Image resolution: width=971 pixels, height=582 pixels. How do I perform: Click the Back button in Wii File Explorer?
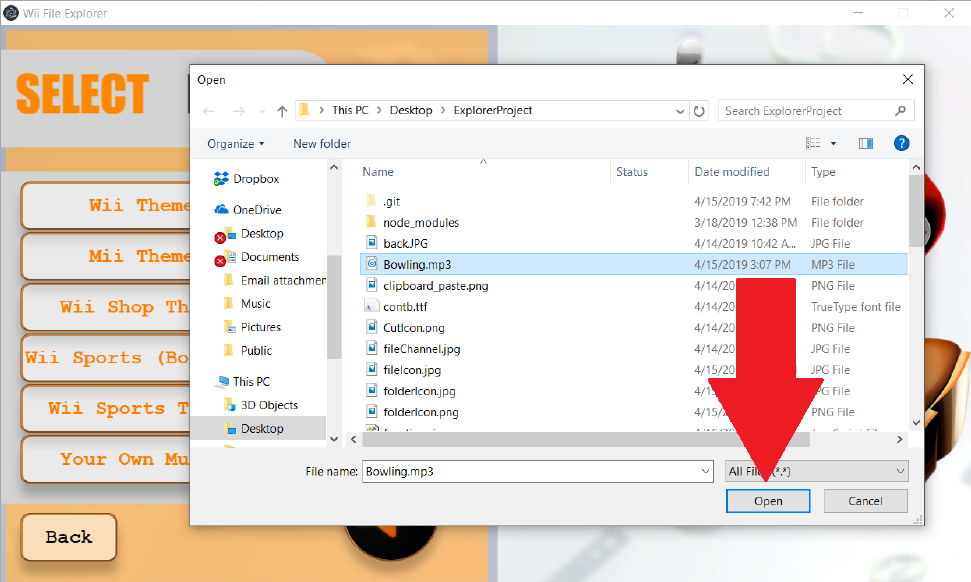69,537
